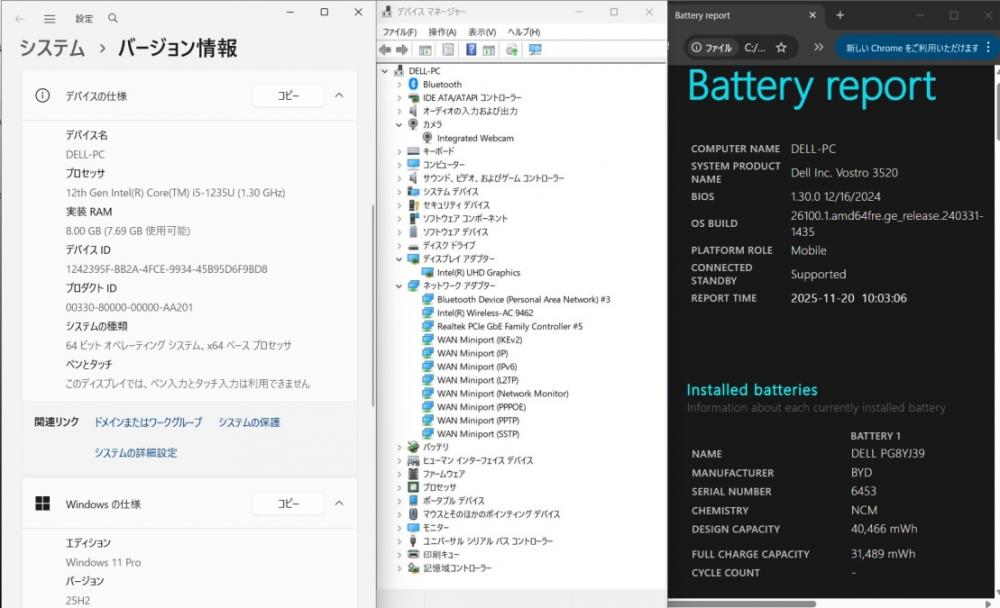Open a new Chrome tab with plus
1000x608 pixels.
840,15
